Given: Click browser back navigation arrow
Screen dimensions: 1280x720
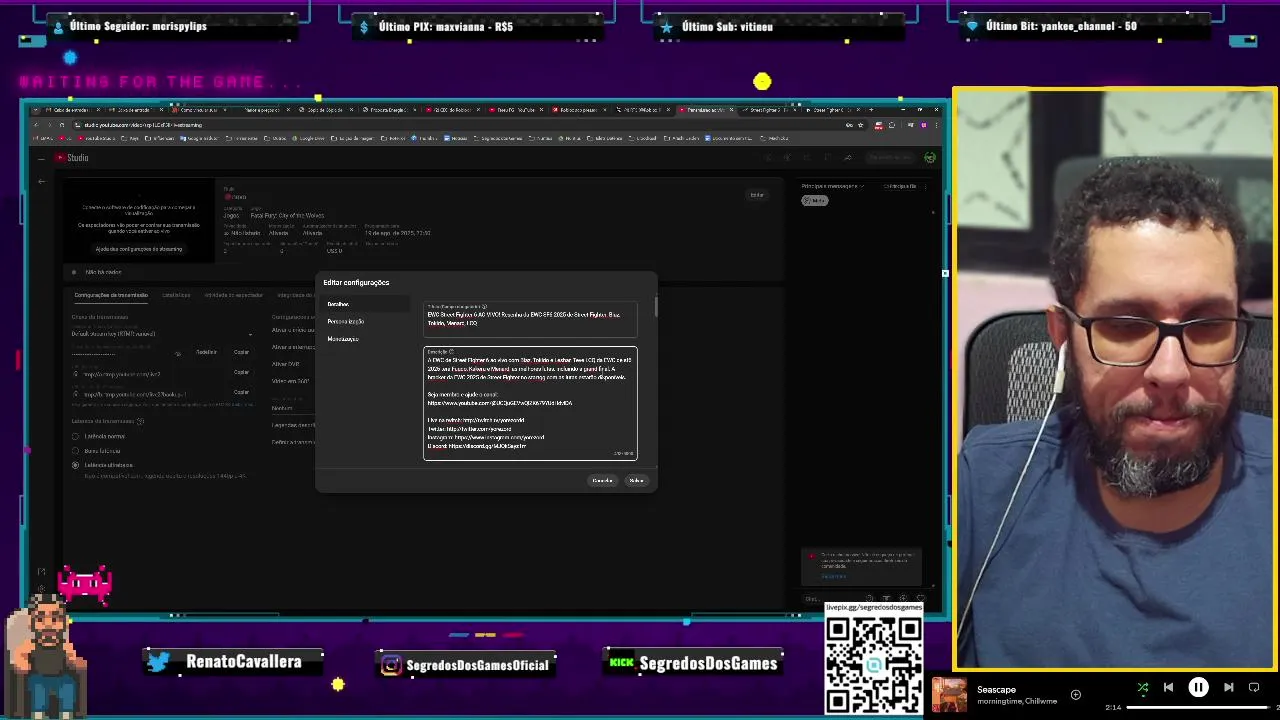Looking at the screenshot, I should (x=38, y=125).
